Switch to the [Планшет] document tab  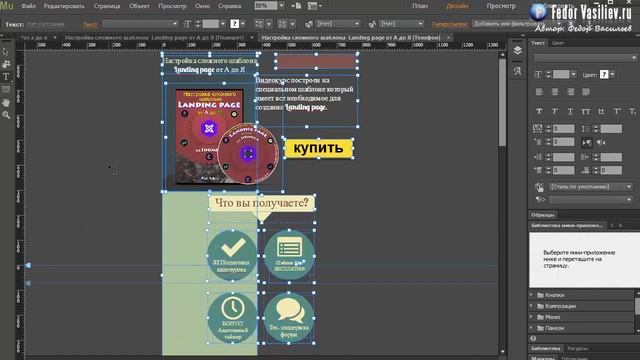(x=154, y=38)
